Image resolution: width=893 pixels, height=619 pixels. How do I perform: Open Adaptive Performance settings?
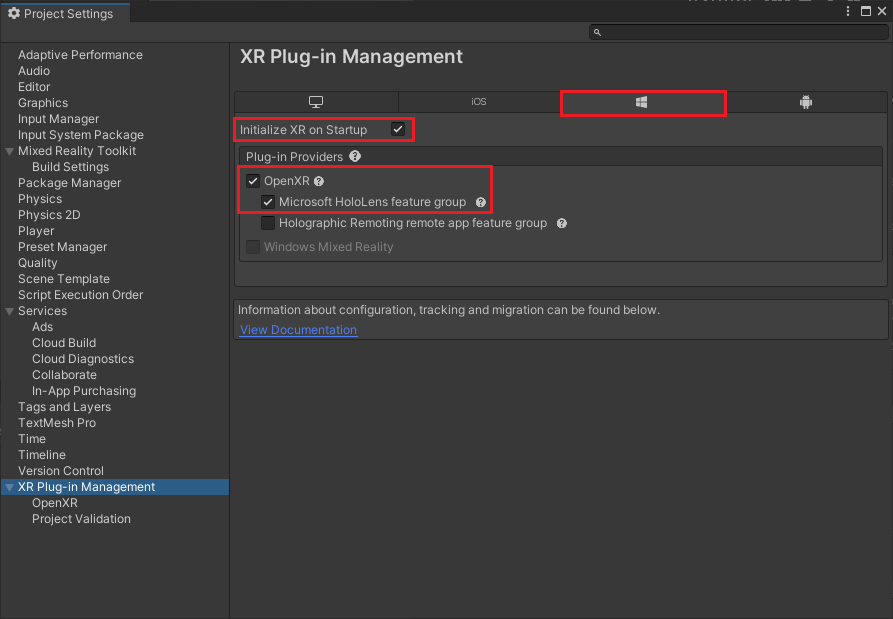(80, 55)
